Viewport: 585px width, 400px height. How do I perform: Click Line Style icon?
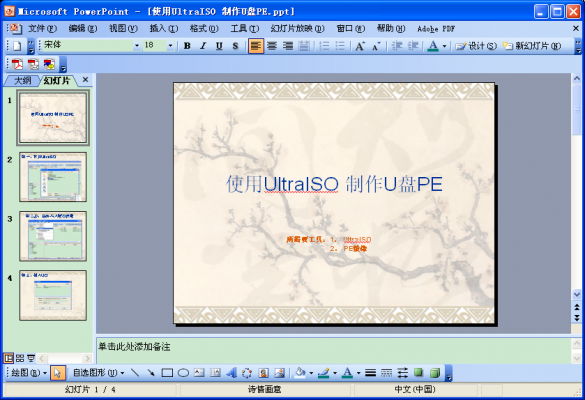[x=370, y=372]
